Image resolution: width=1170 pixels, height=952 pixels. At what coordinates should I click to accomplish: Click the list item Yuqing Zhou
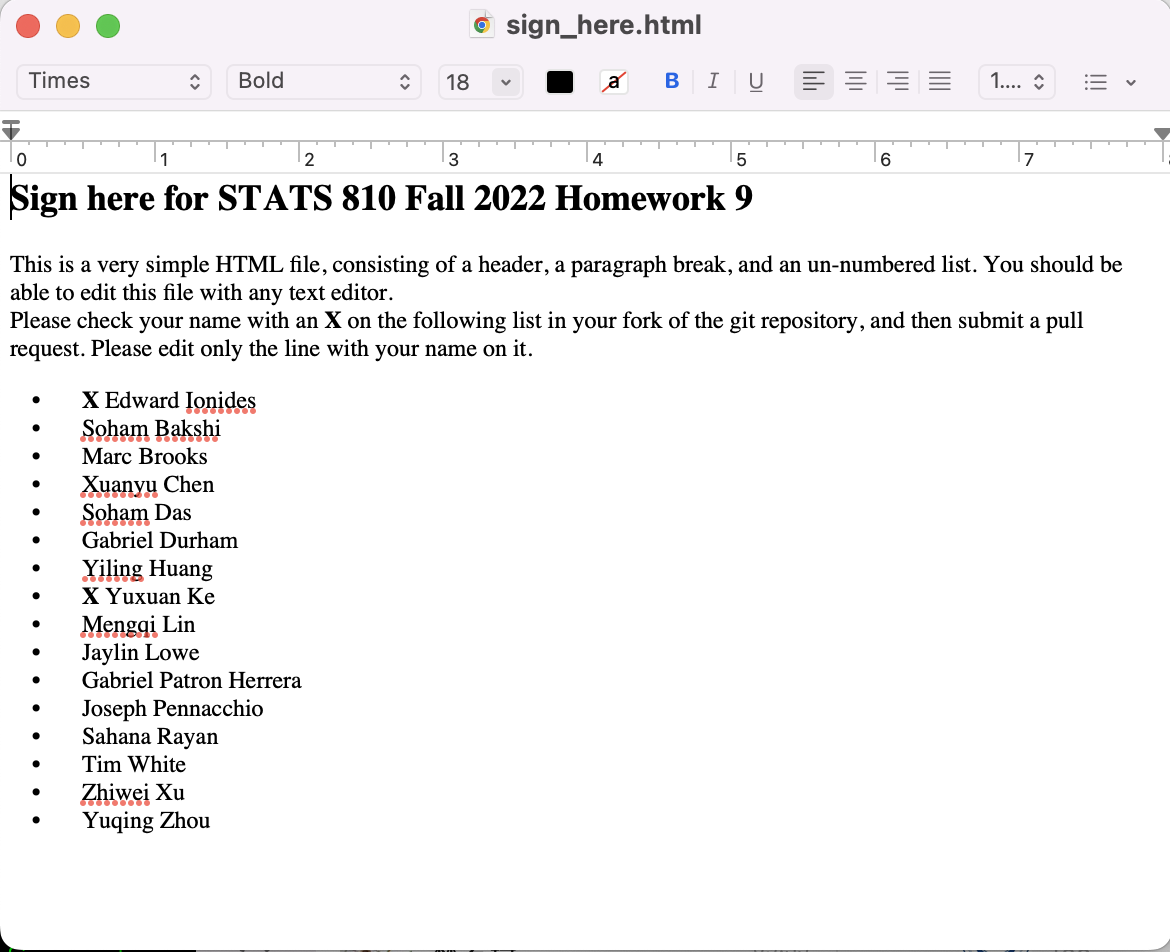point(146,820)
